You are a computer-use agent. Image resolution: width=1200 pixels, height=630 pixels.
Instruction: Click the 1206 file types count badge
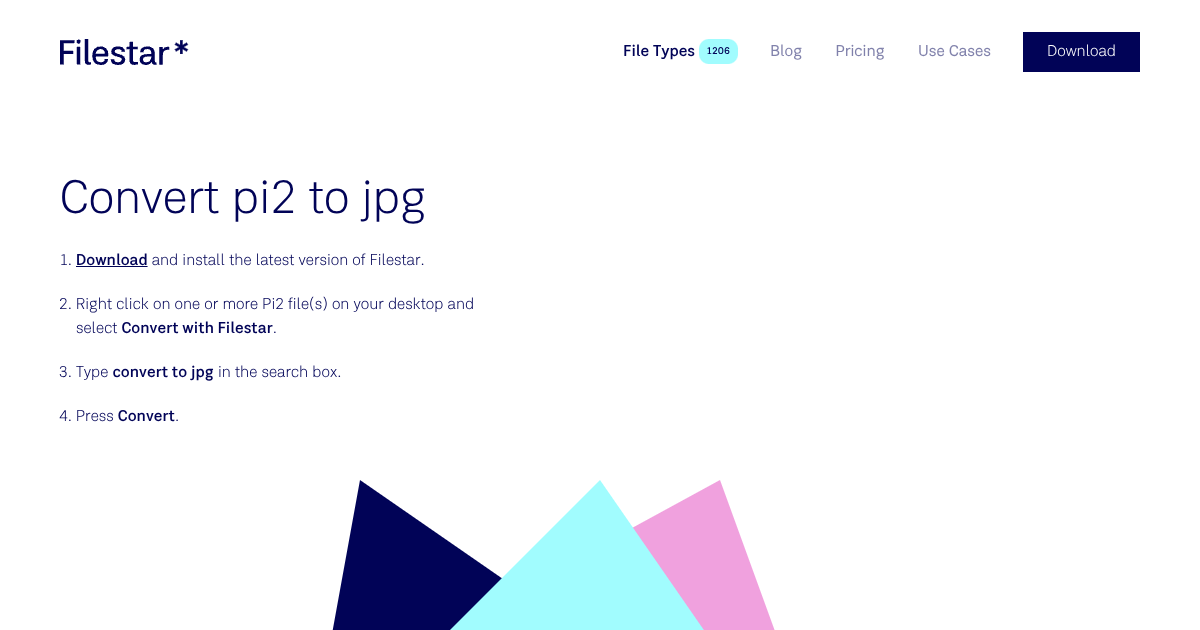pyautogui.click(x=718, y=51)
